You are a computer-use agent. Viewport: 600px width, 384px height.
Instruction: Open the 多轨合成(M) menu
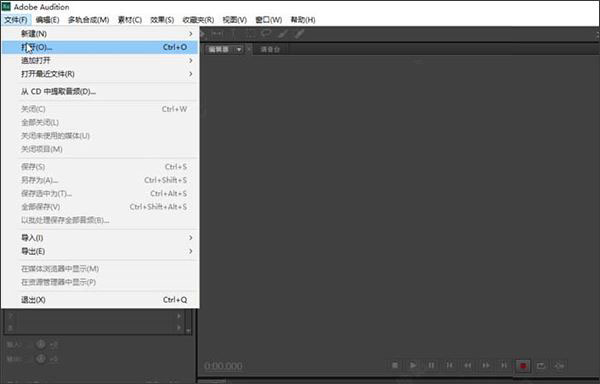[x=88, y=20]
